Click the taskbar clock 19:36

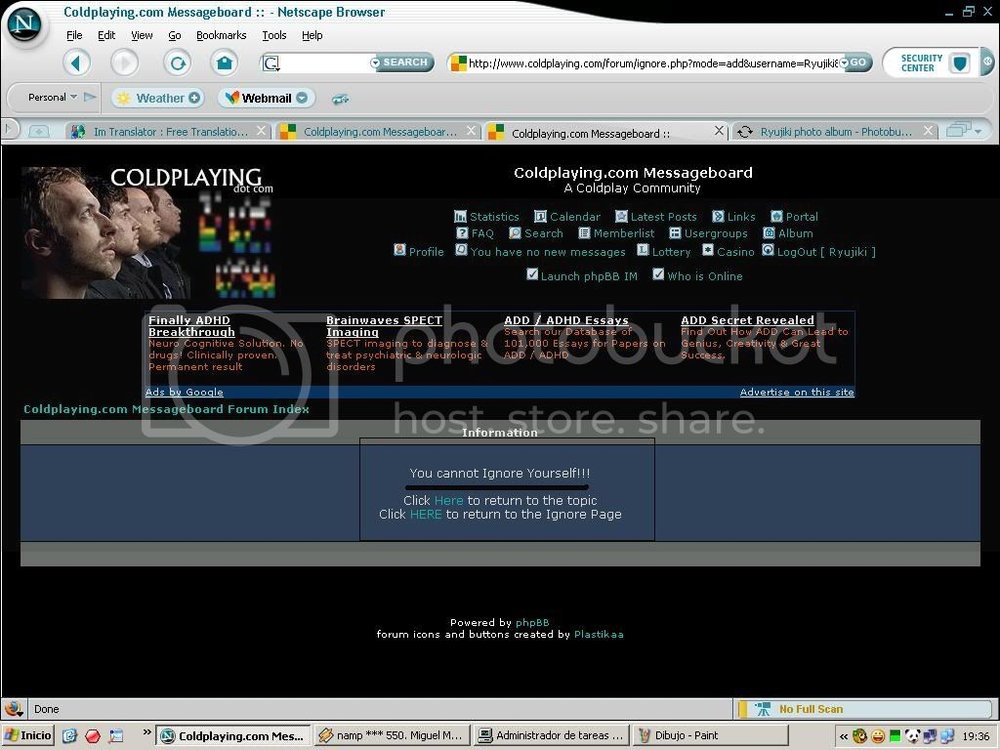(975, 737)
